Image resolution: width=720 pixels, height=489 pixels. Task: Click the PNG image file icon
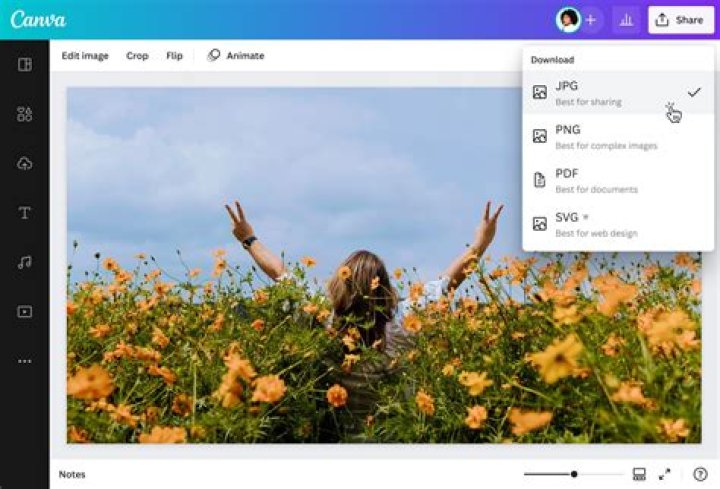(x=540, y=136)
